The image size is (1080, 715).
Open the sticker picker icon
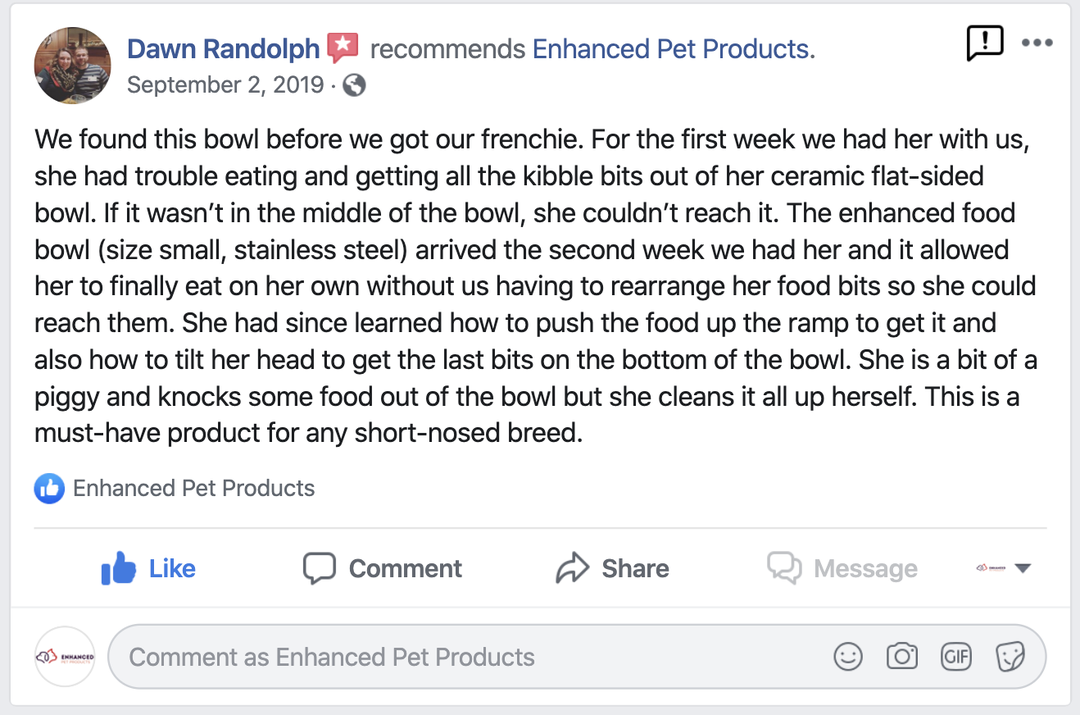tap(1011, 657)
